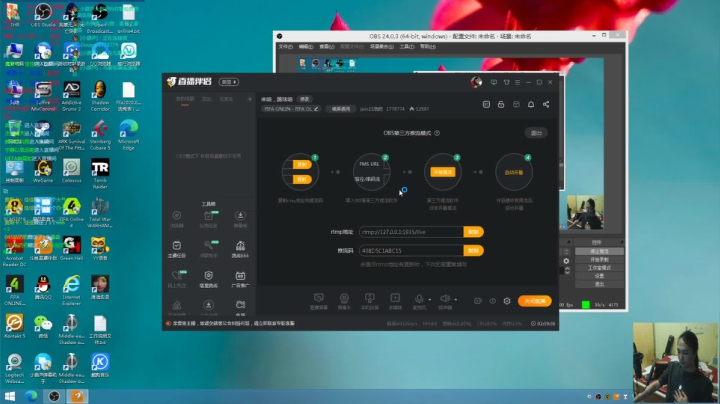720x404 pixels.
Task: Open the 文件 menu in the OBS window
Action: (285, 47)
